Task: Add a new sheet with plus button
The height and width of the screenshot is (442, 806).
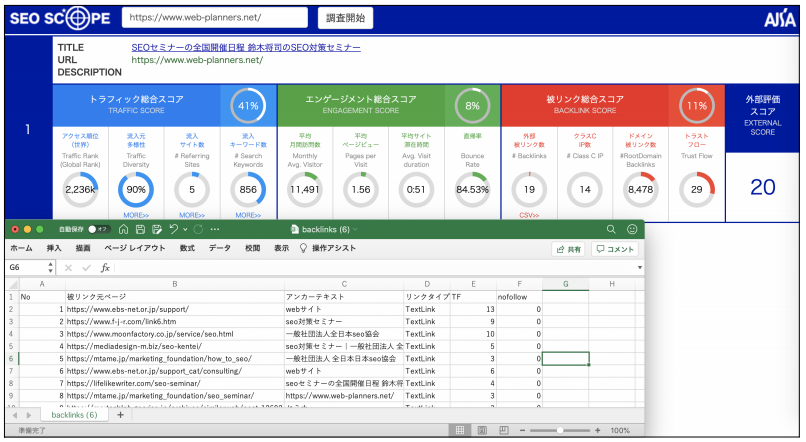Action: 120,415
